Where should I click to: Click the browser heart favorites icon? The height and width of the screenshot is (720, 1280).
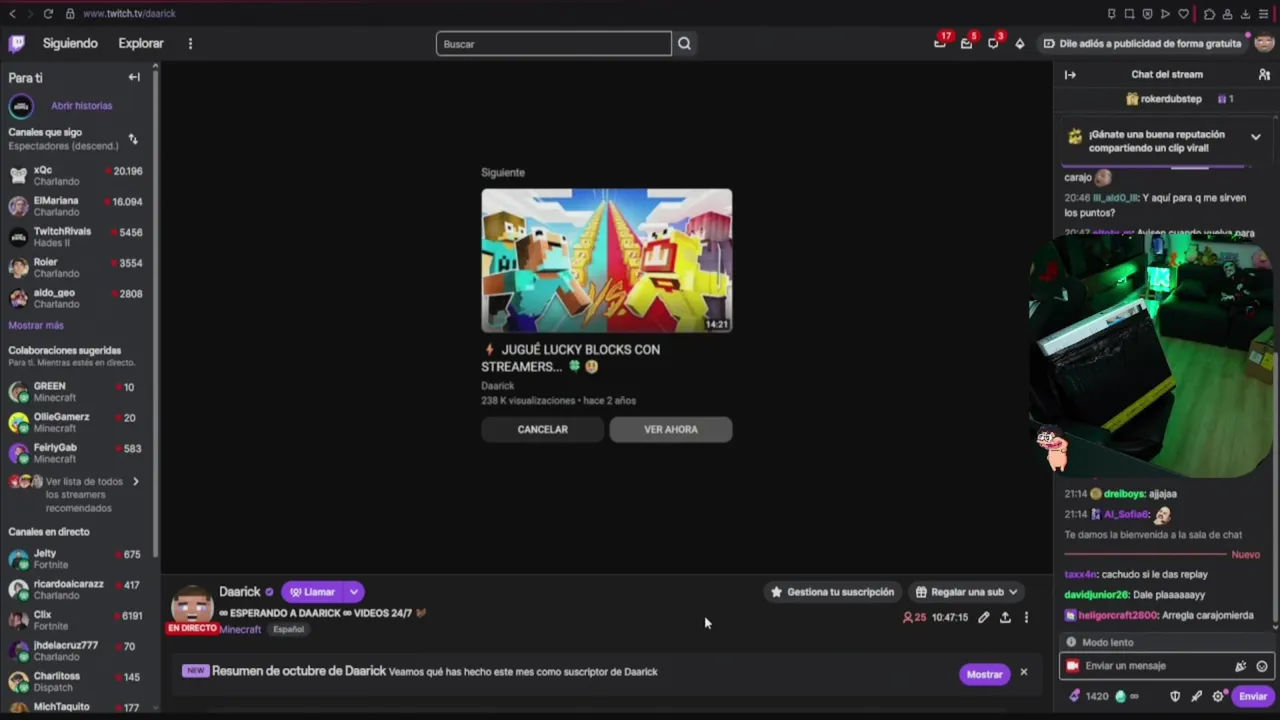coord(1184,14)
